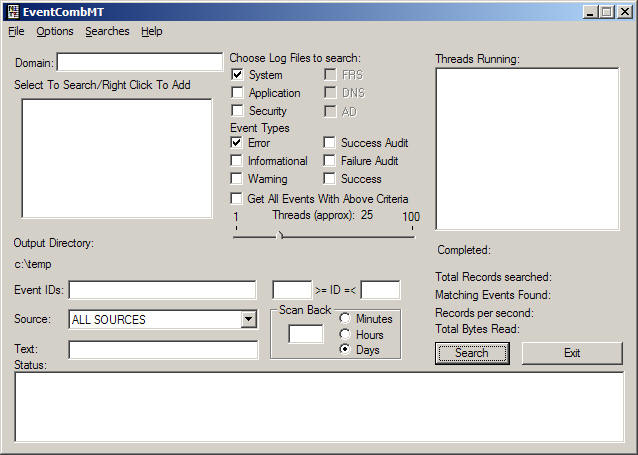Click the c:\temp output directory text
638x455 pixels.
33,264
